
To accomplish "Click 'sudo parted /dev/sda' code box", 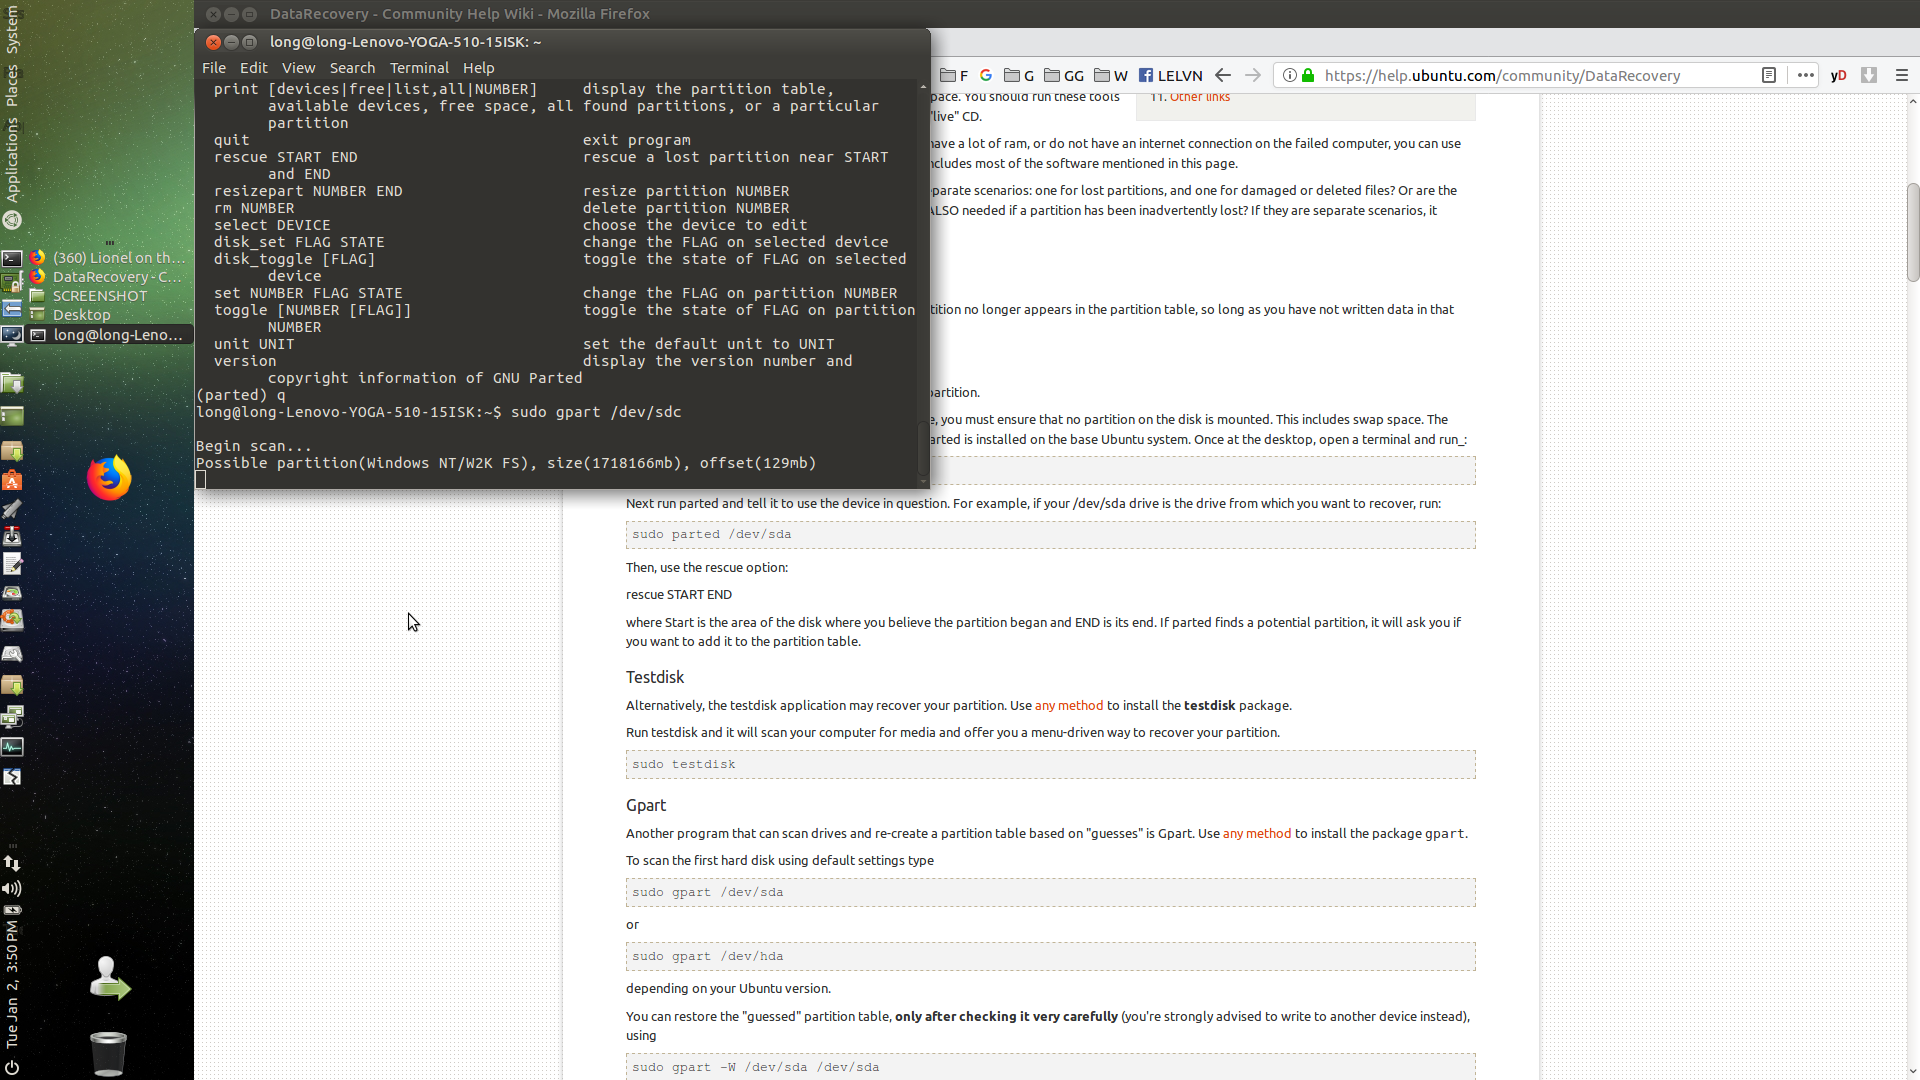I will [x=1050, y=534].
